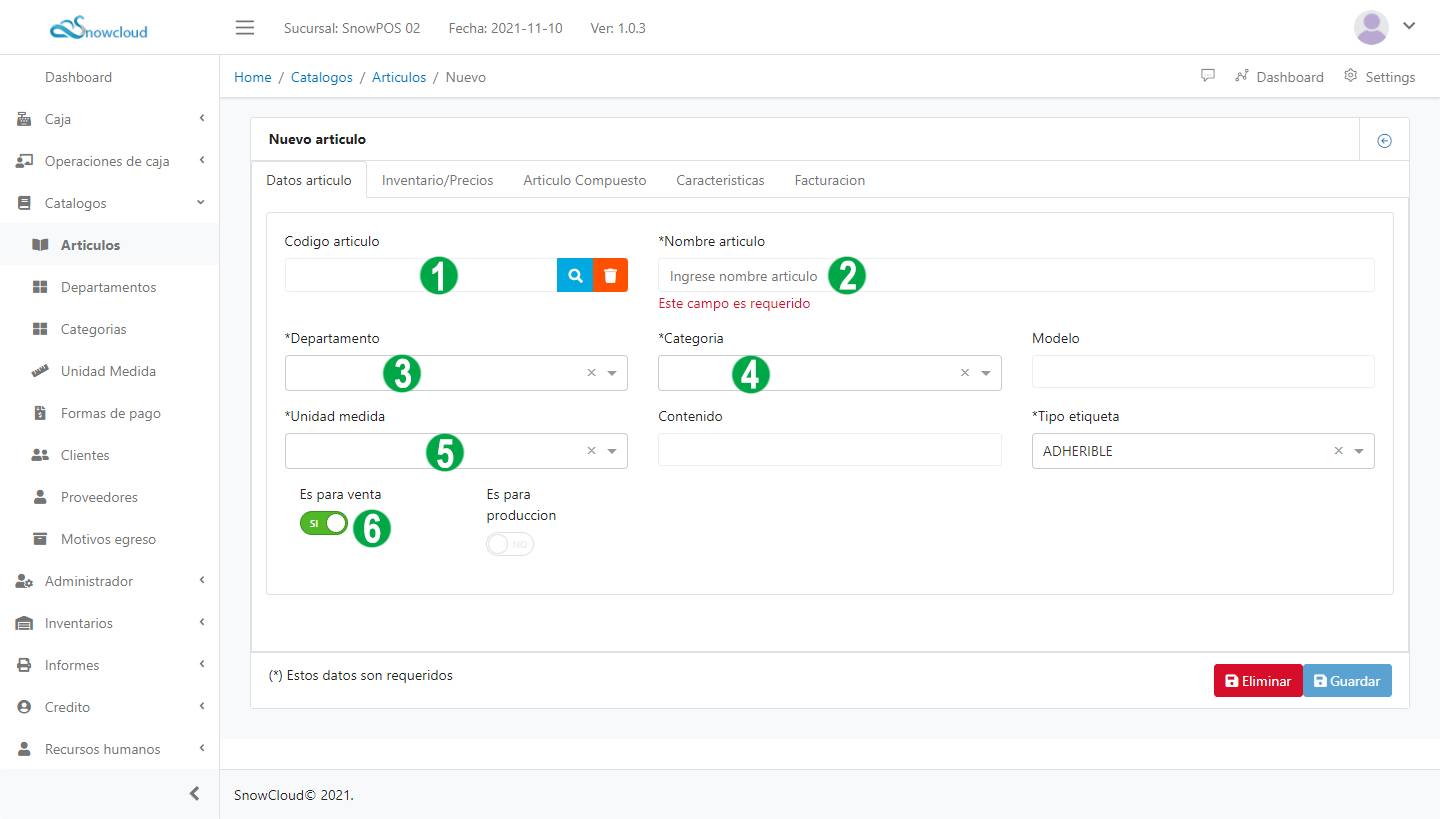Click the user avatar icon
This screenshot has width=1440, height=819.
[1371, 27]
